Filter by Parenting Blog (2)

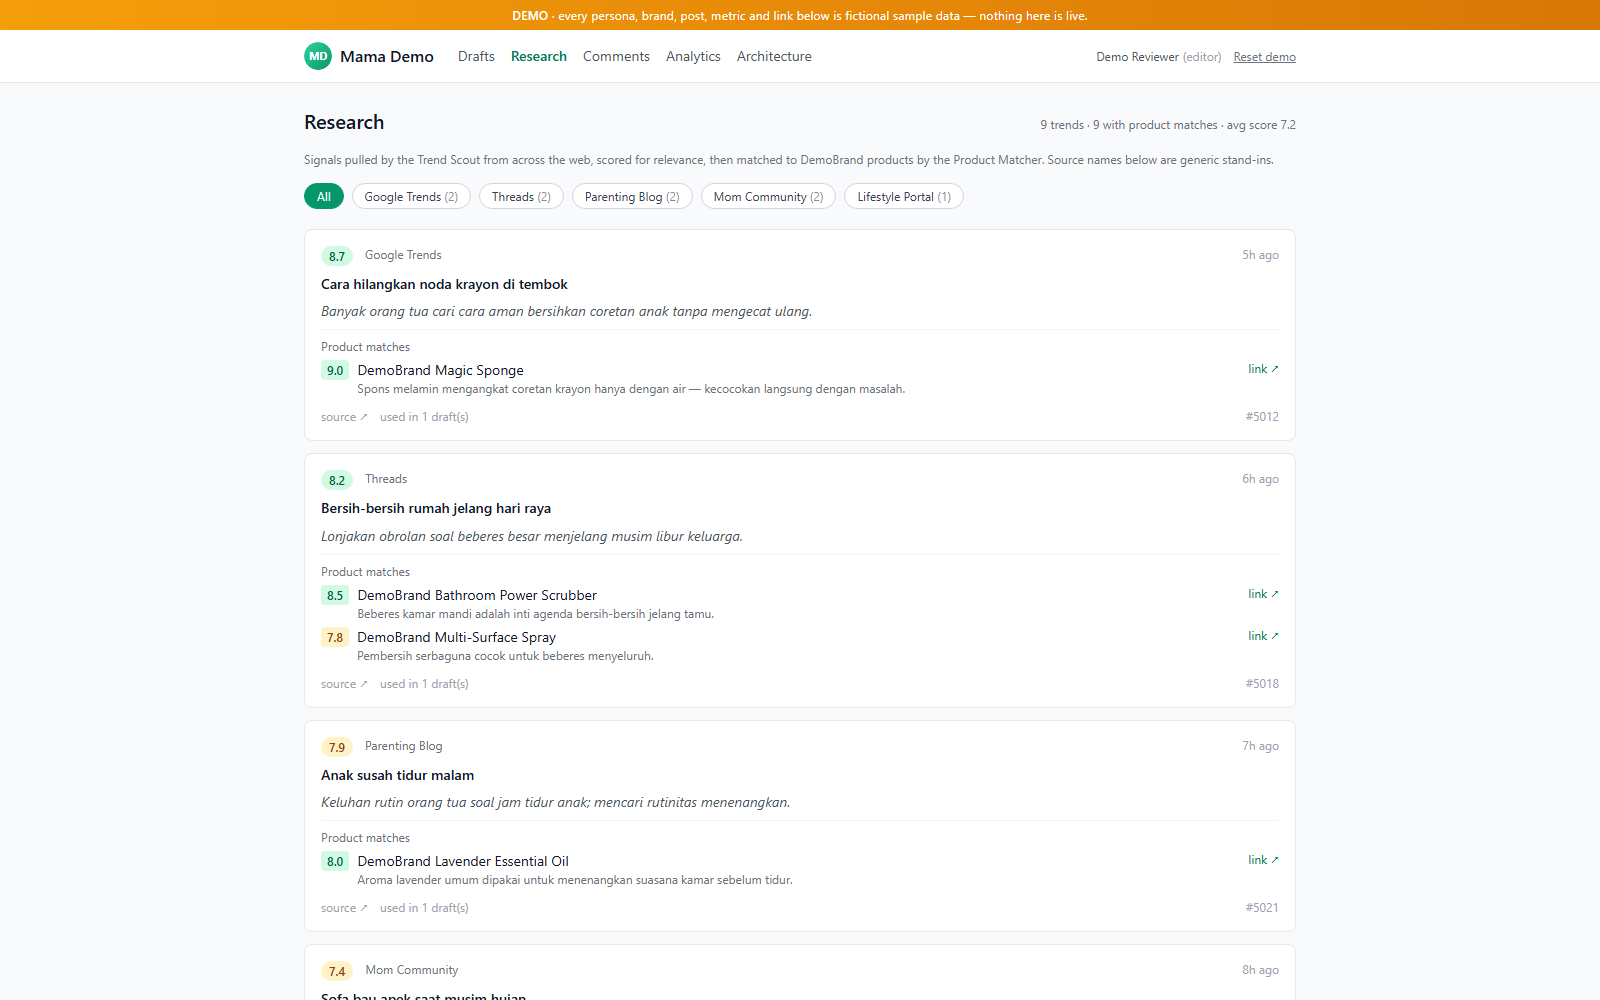click(x=632, y=197)
